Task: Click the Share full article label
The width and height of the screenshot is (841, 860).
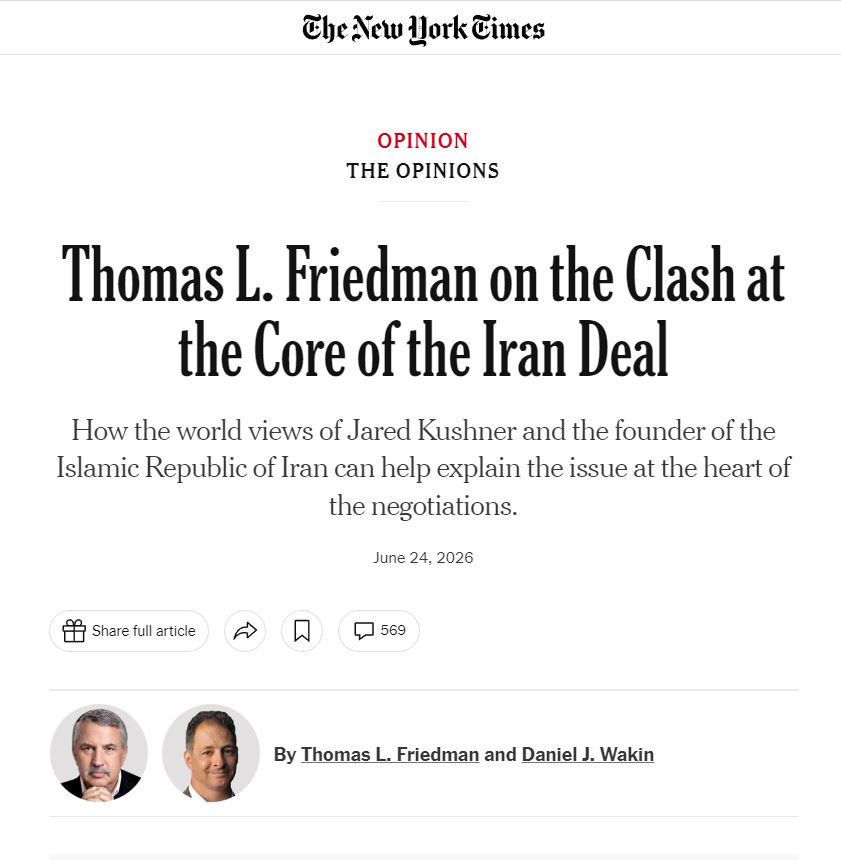Action: [144, 631]
